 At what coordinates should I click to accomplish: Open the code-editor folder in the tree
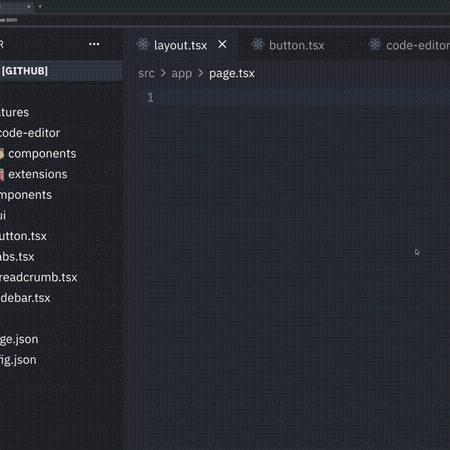coord(30,133)
